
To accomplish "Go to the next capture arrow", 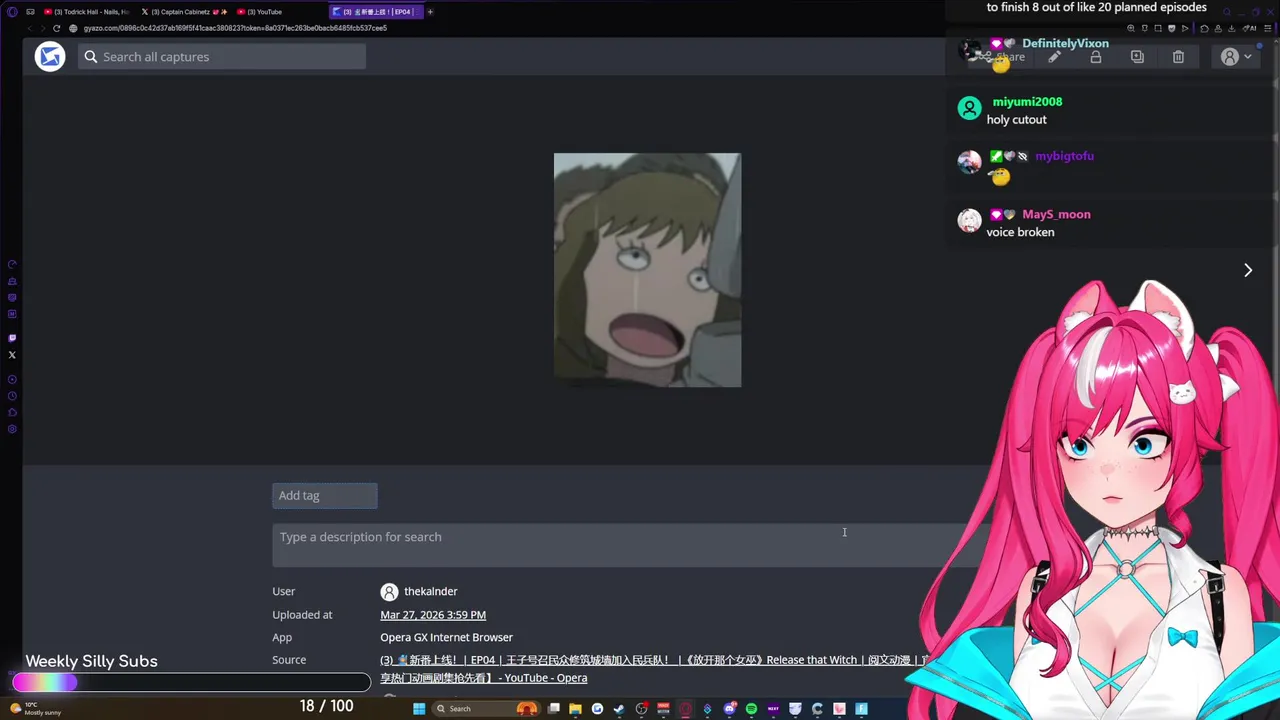I will pos(1248,270).
